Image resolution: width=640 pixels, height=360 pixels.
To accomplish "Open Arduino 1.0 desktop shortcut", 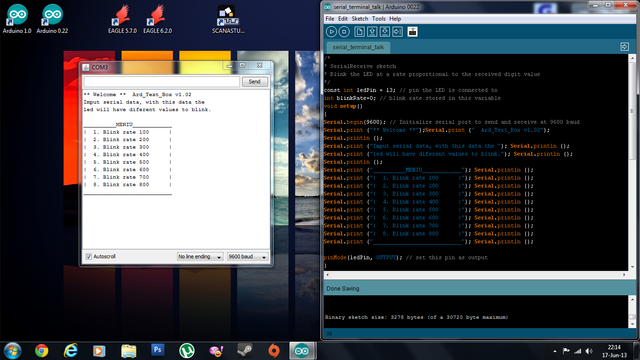I will (17, 19).
